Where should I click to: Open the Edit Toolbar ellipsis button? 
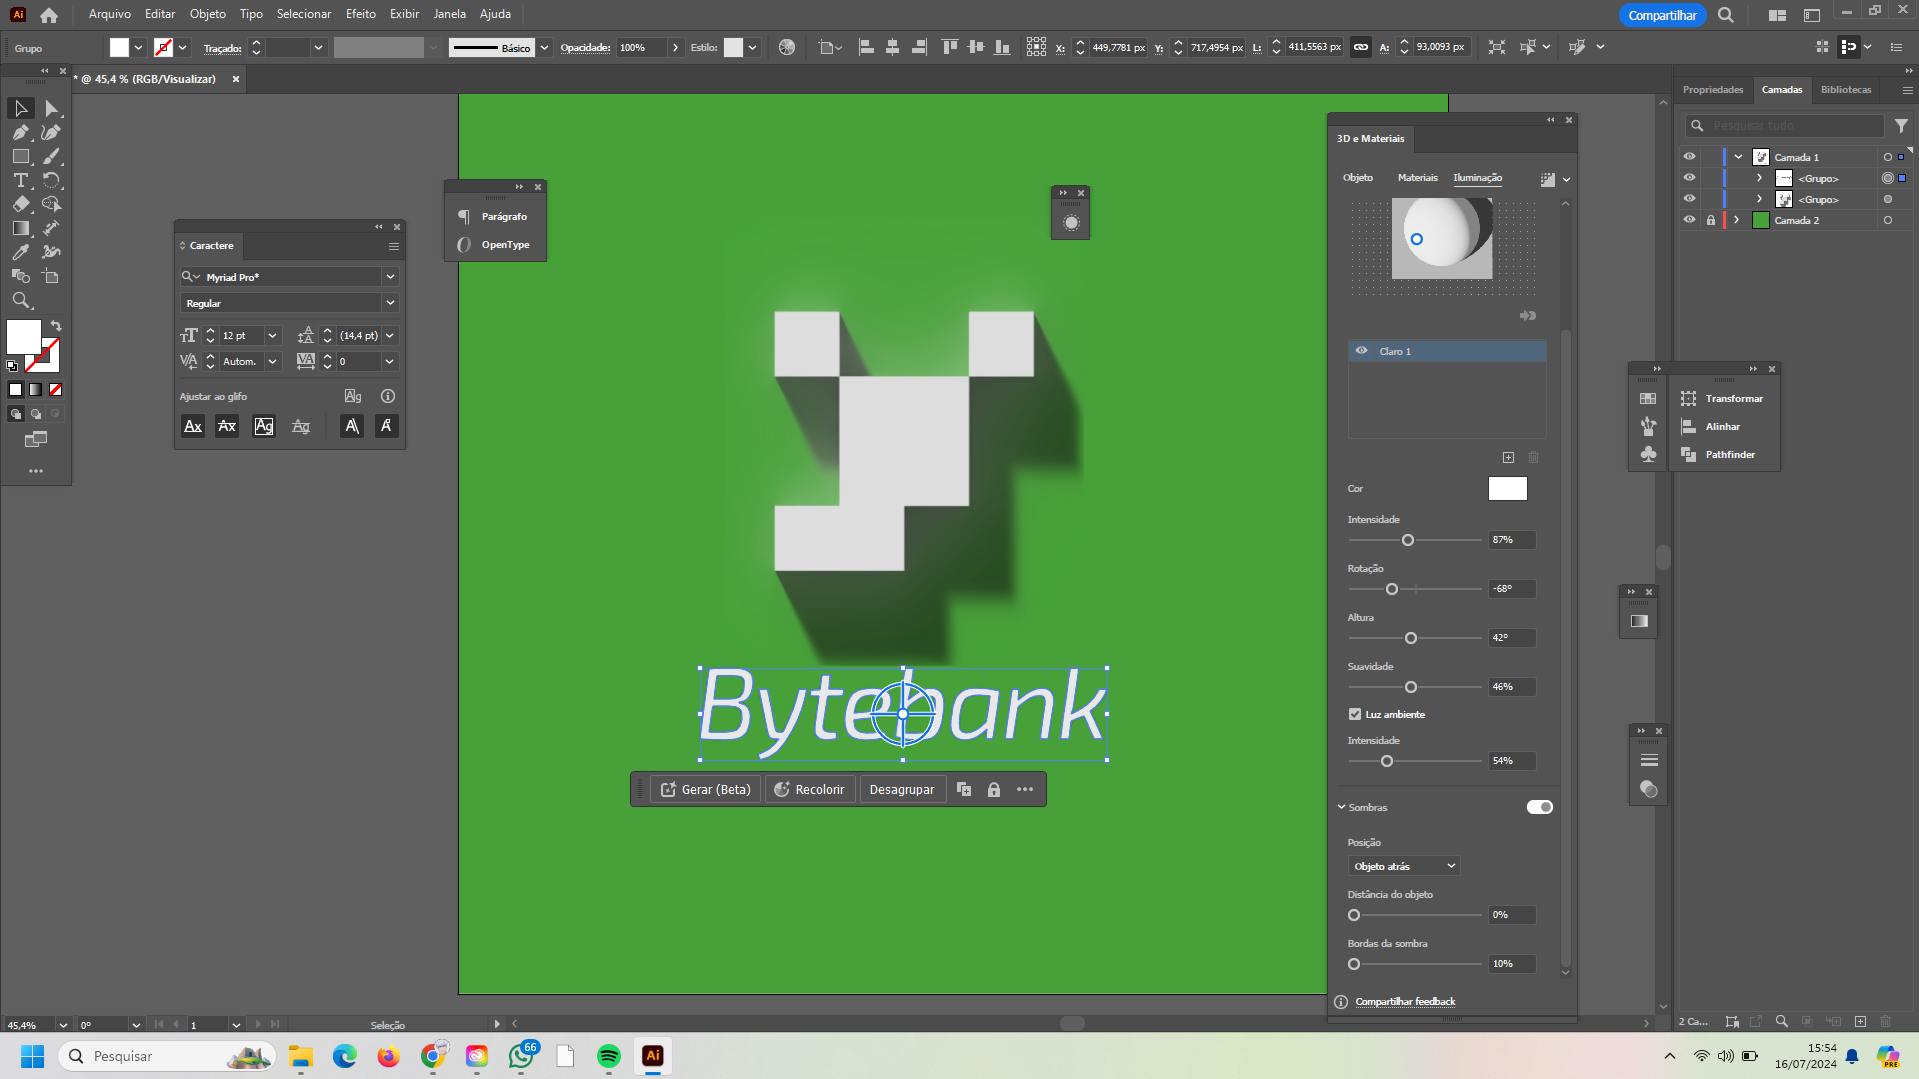36,471
